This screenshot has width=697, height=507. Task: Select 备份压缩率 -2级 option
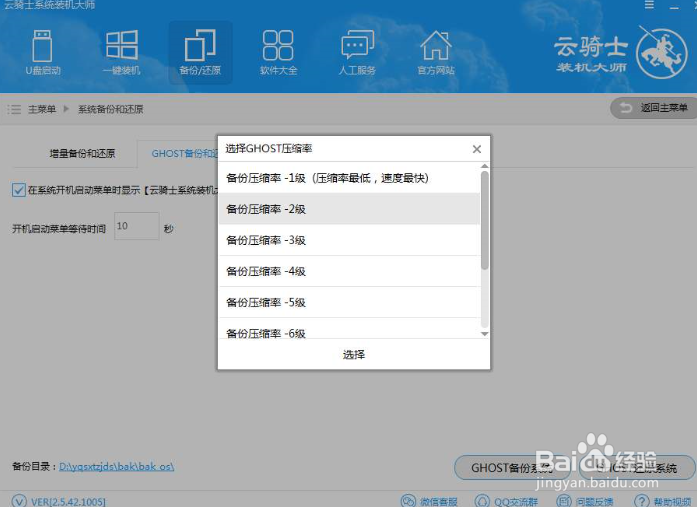click(x=349, y=209)
